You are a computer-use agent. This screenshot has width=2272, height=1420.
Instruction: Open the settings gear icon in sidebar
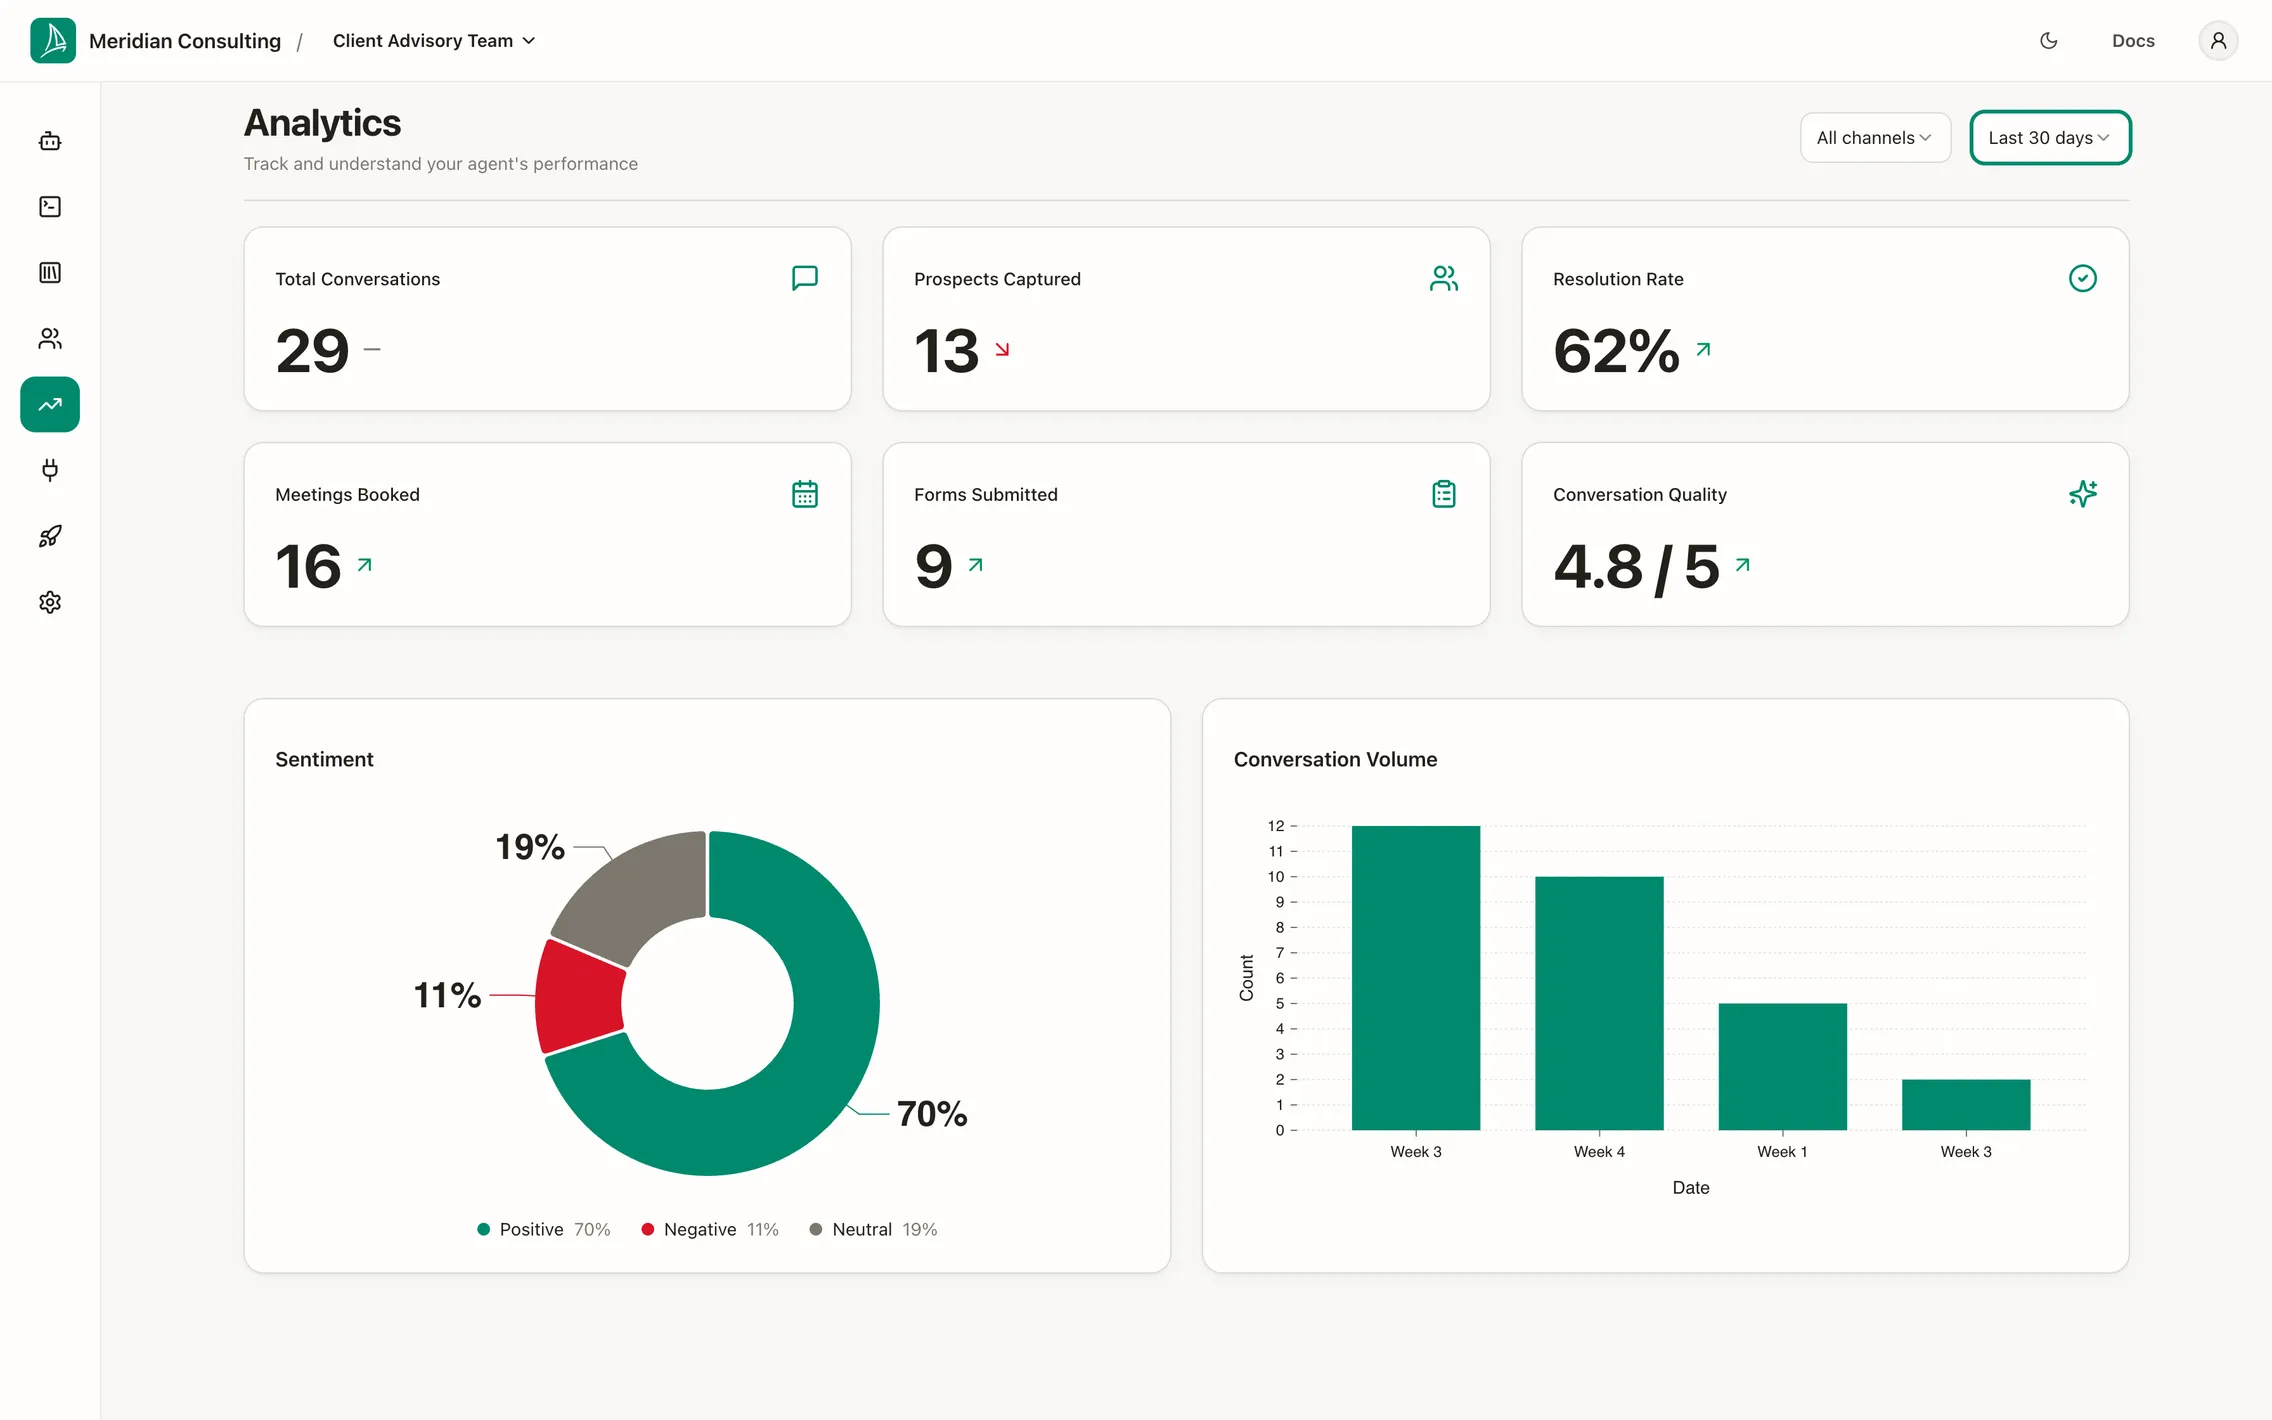pos(50,602)
